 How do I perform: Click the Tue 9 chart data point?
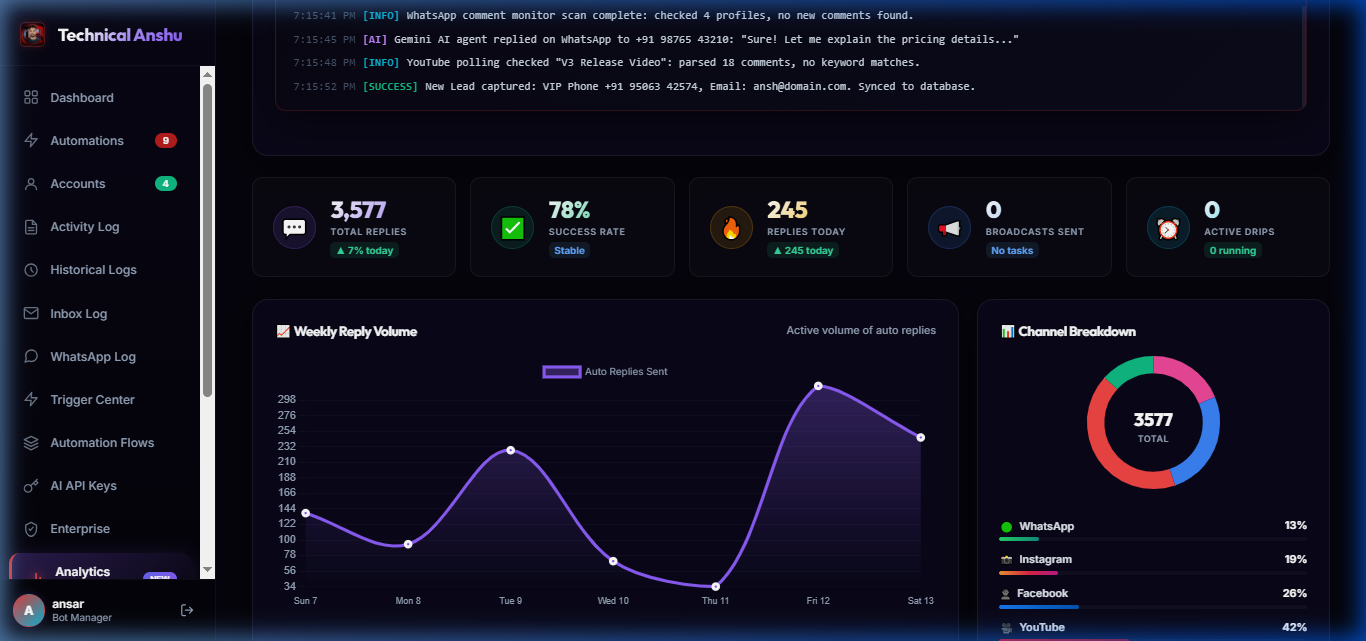[x=511, y=450]
